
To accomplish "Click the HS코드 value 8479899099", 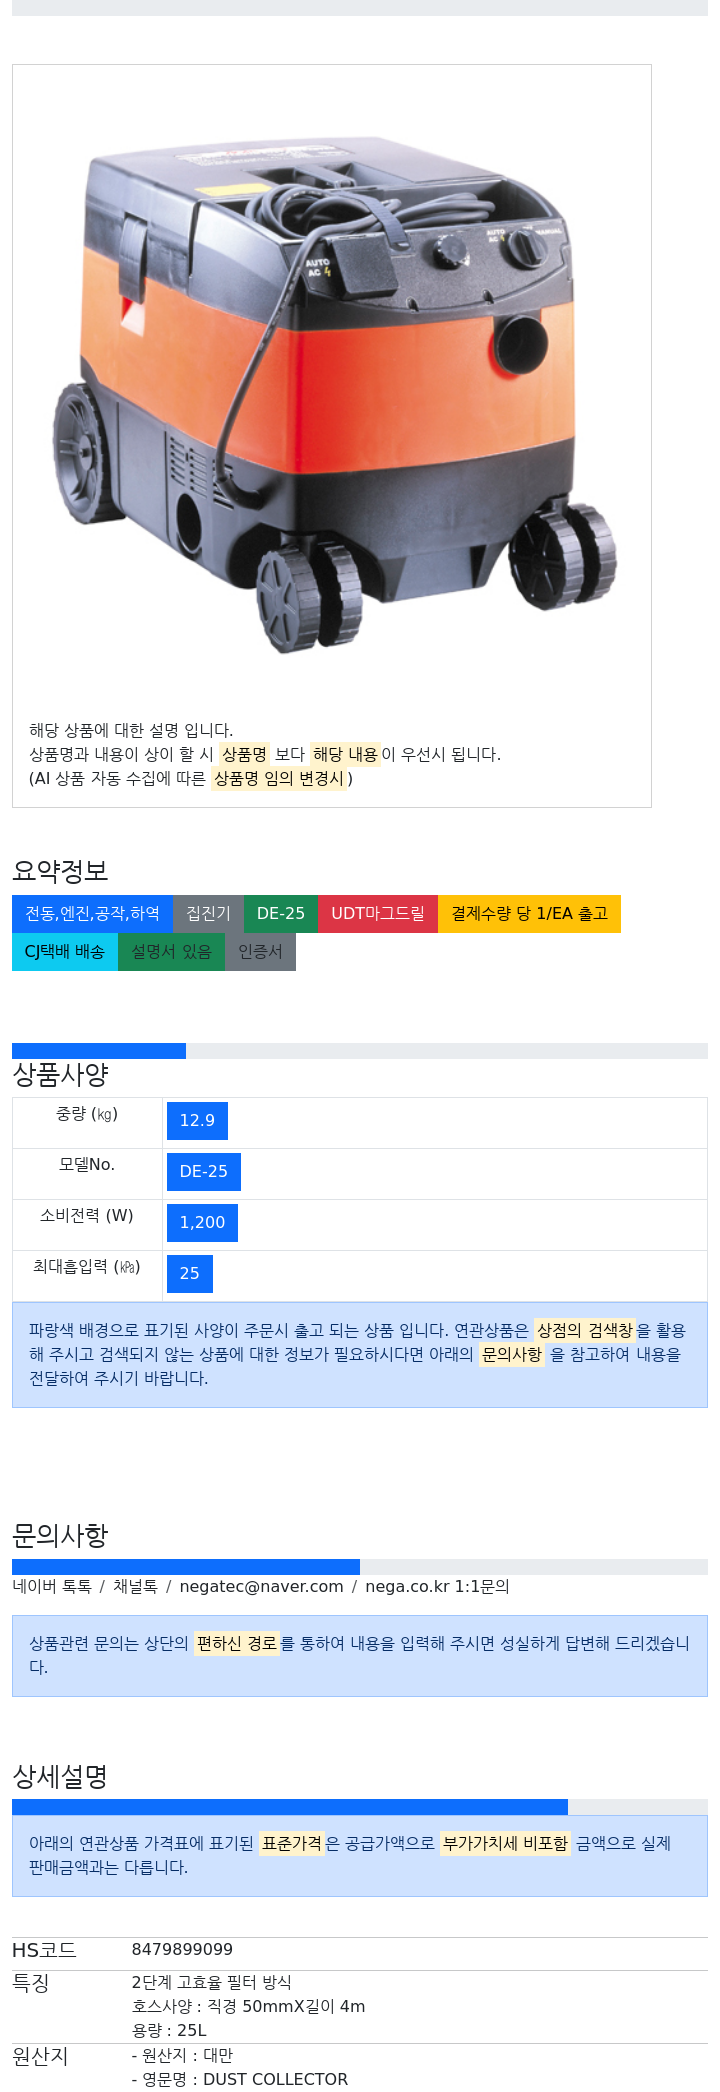I will point(182,1949).
